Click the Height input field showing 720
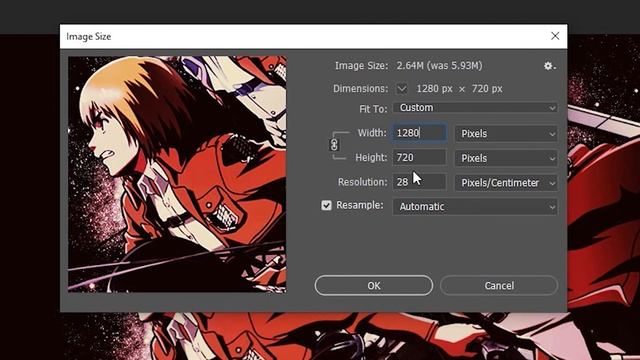This screenshot has height=360, width=640. click(419, 158)
